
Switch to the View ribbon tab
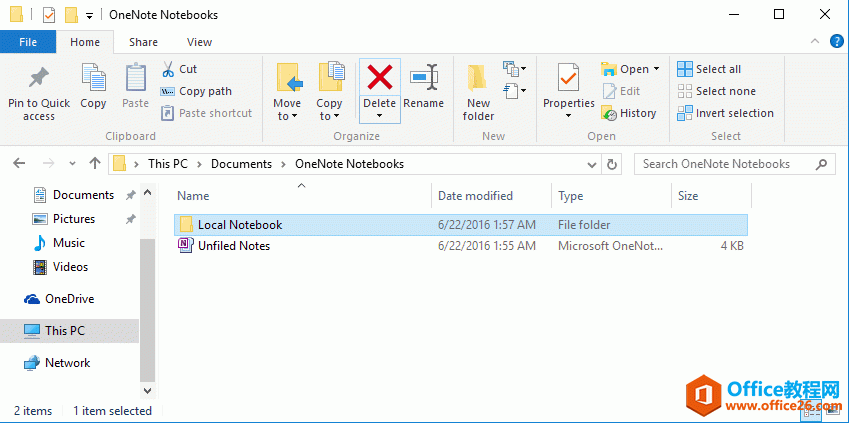tap(199, 42)
